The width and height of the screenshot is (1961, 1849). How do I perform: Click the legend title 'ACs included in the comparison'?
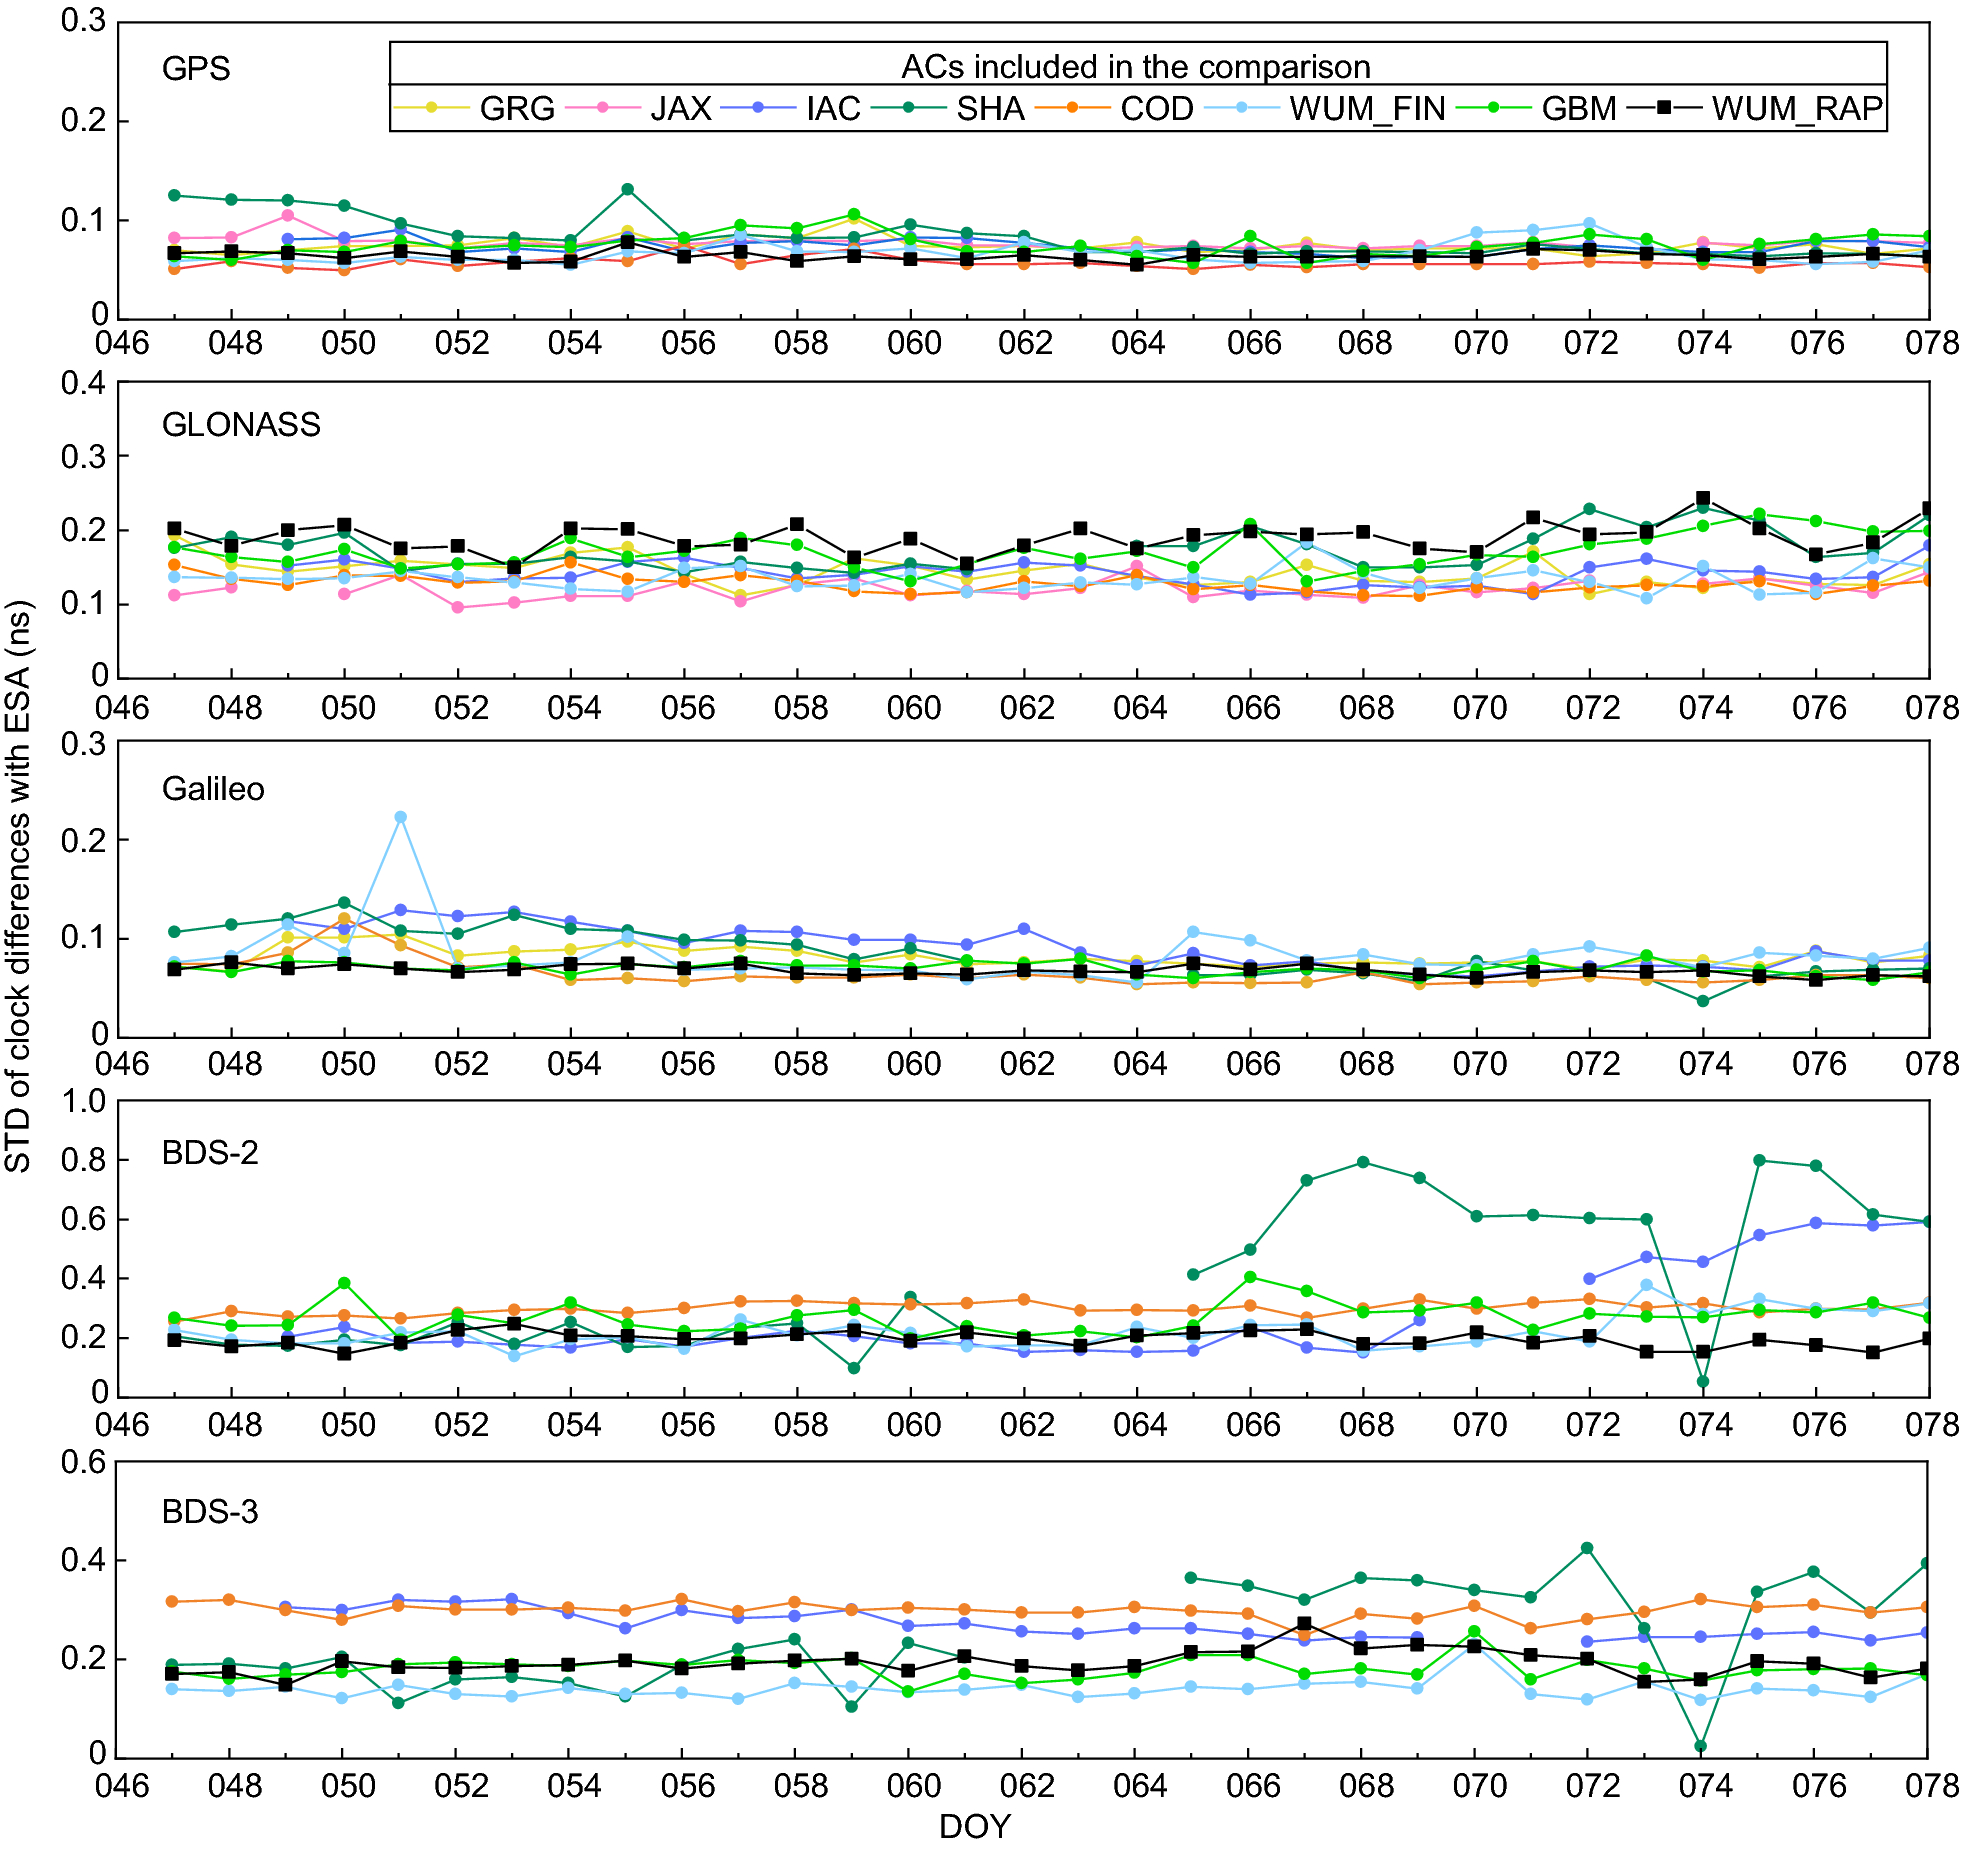point(1136,67)
